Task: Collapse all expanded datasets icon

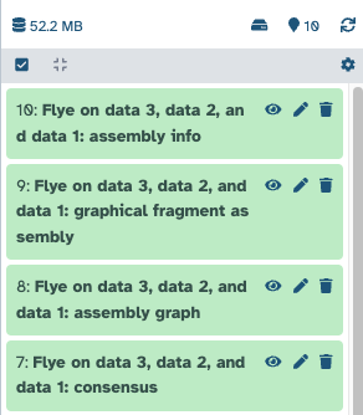Action: coord(60,65)
